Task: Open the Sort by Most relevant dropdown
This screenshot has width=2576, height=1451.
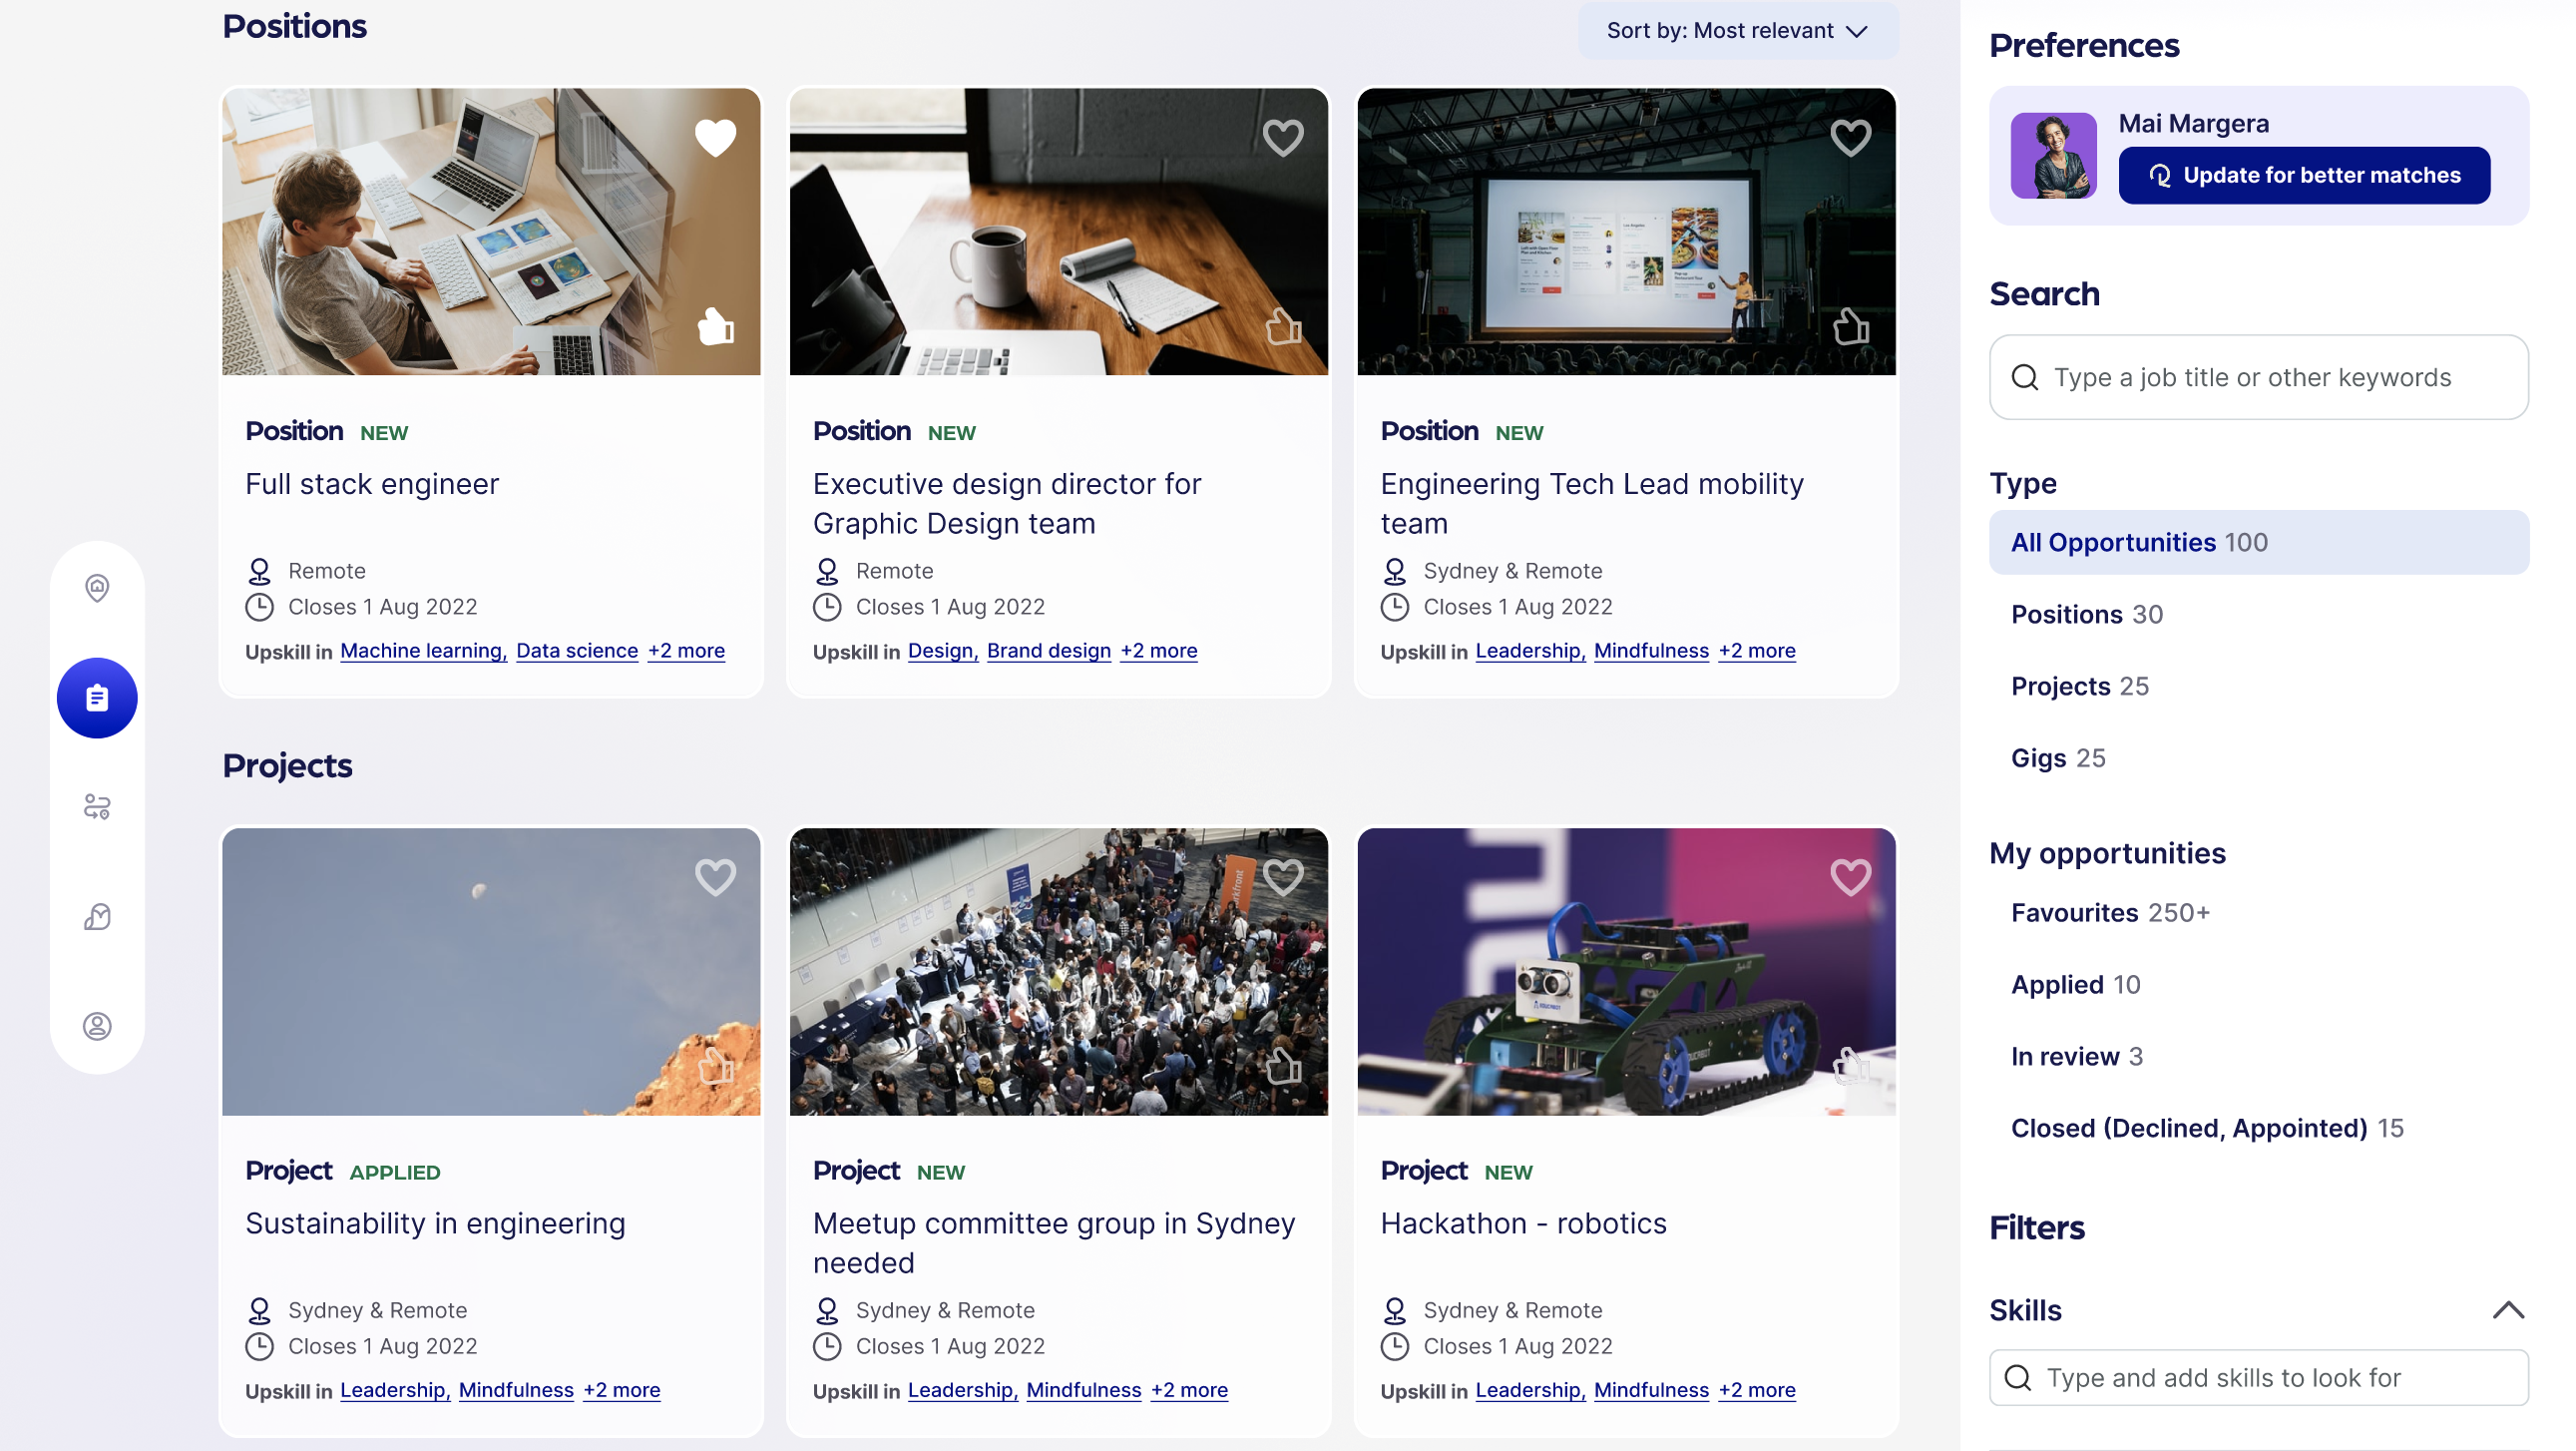Action: [1737, 31]
